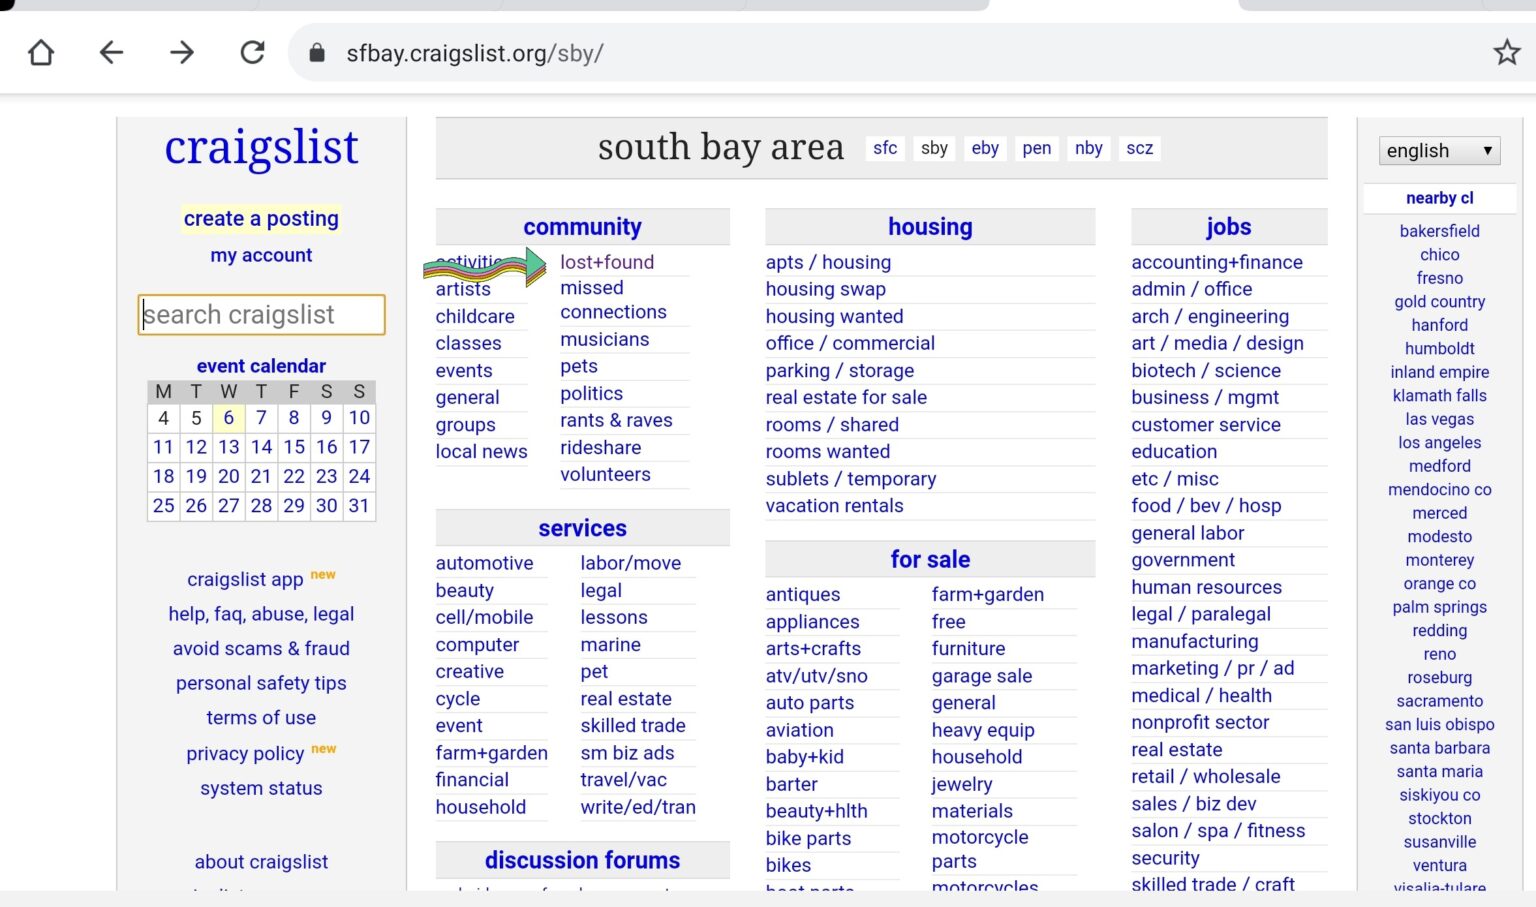The height and width of the screenshot is (907, 1536).
Task: Switch to the pen area tab
Action: (1037, 148)
